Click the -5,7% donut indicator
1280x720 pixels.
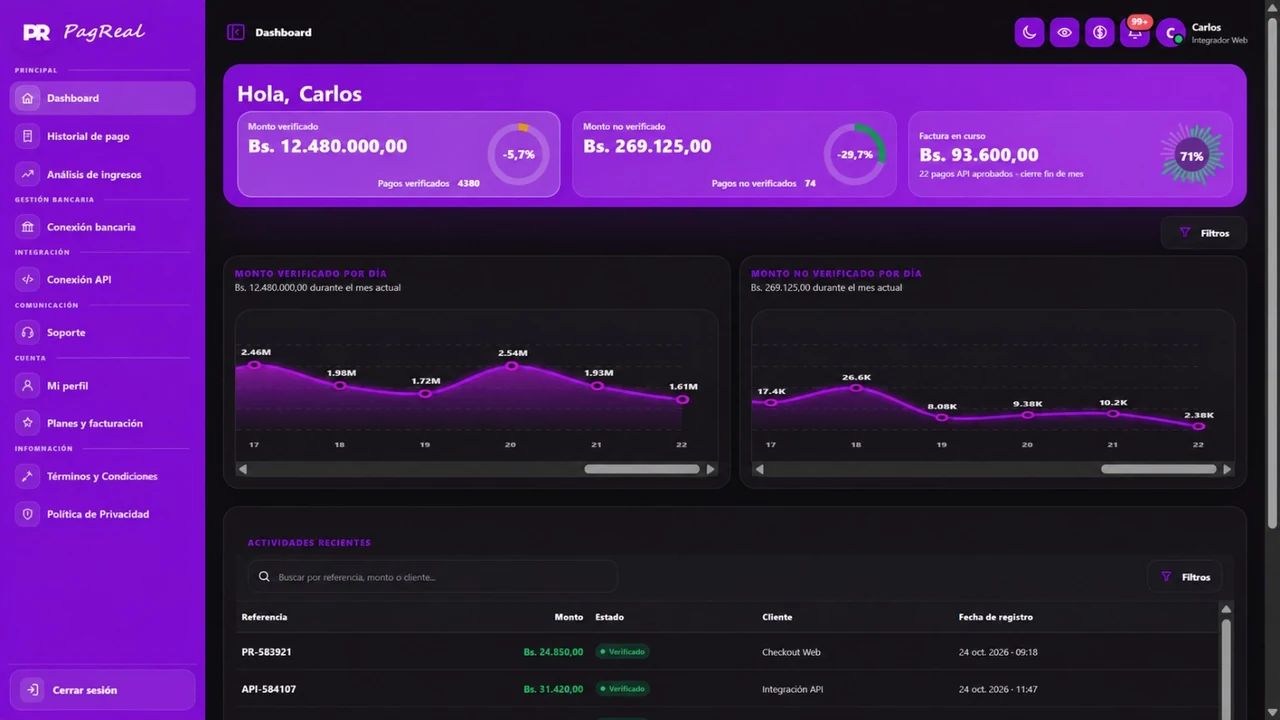point(518,154)
